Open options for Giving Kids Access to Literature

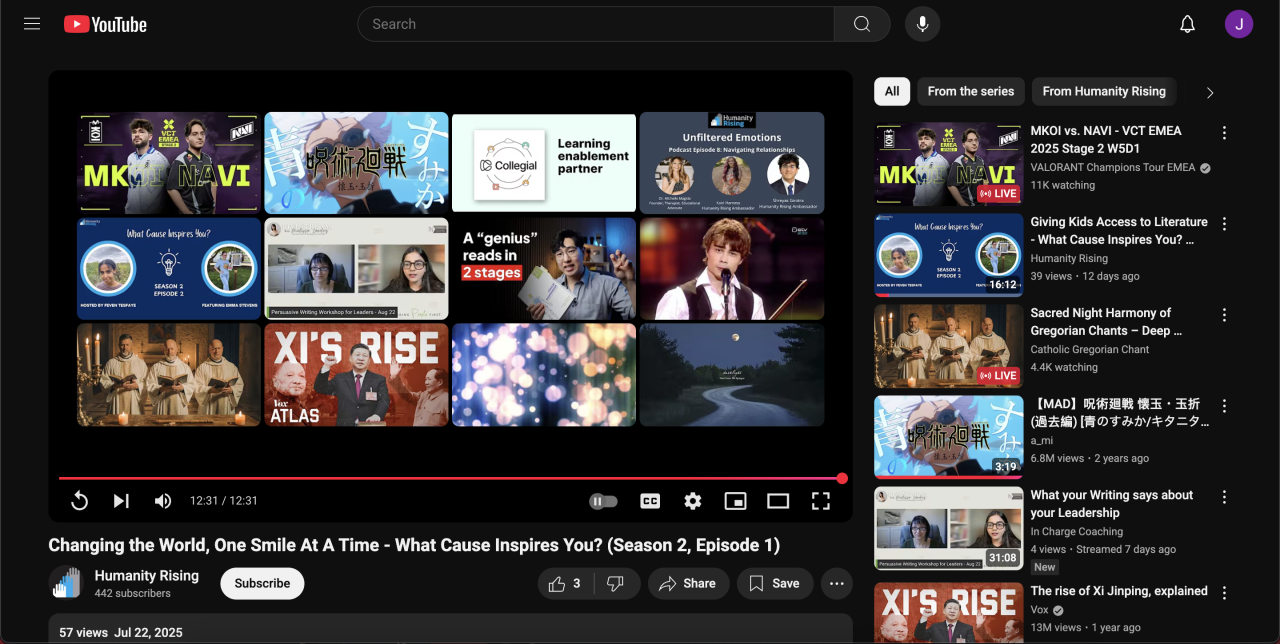(1224, 224)
